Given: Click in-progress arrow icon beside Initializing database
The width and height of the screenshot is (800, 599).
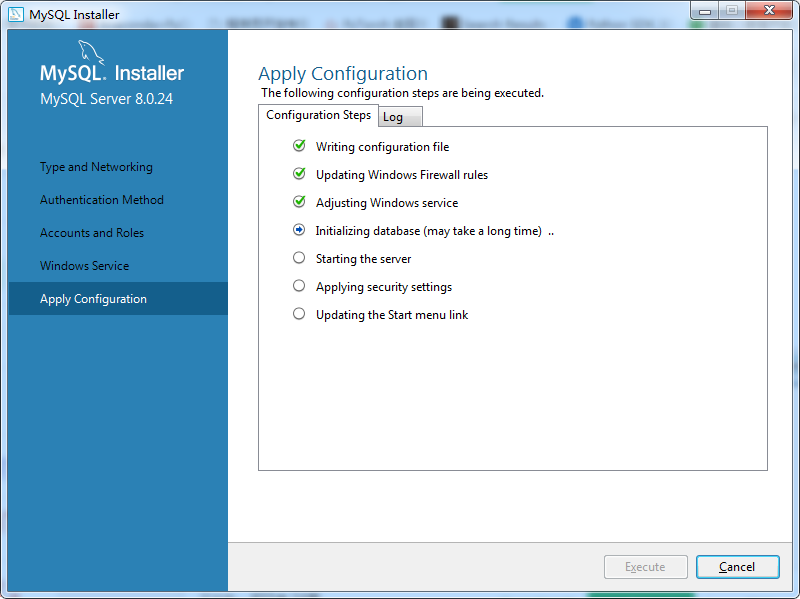Looking at the screenshot, I should pyautogui.click(x=299, y=230).
